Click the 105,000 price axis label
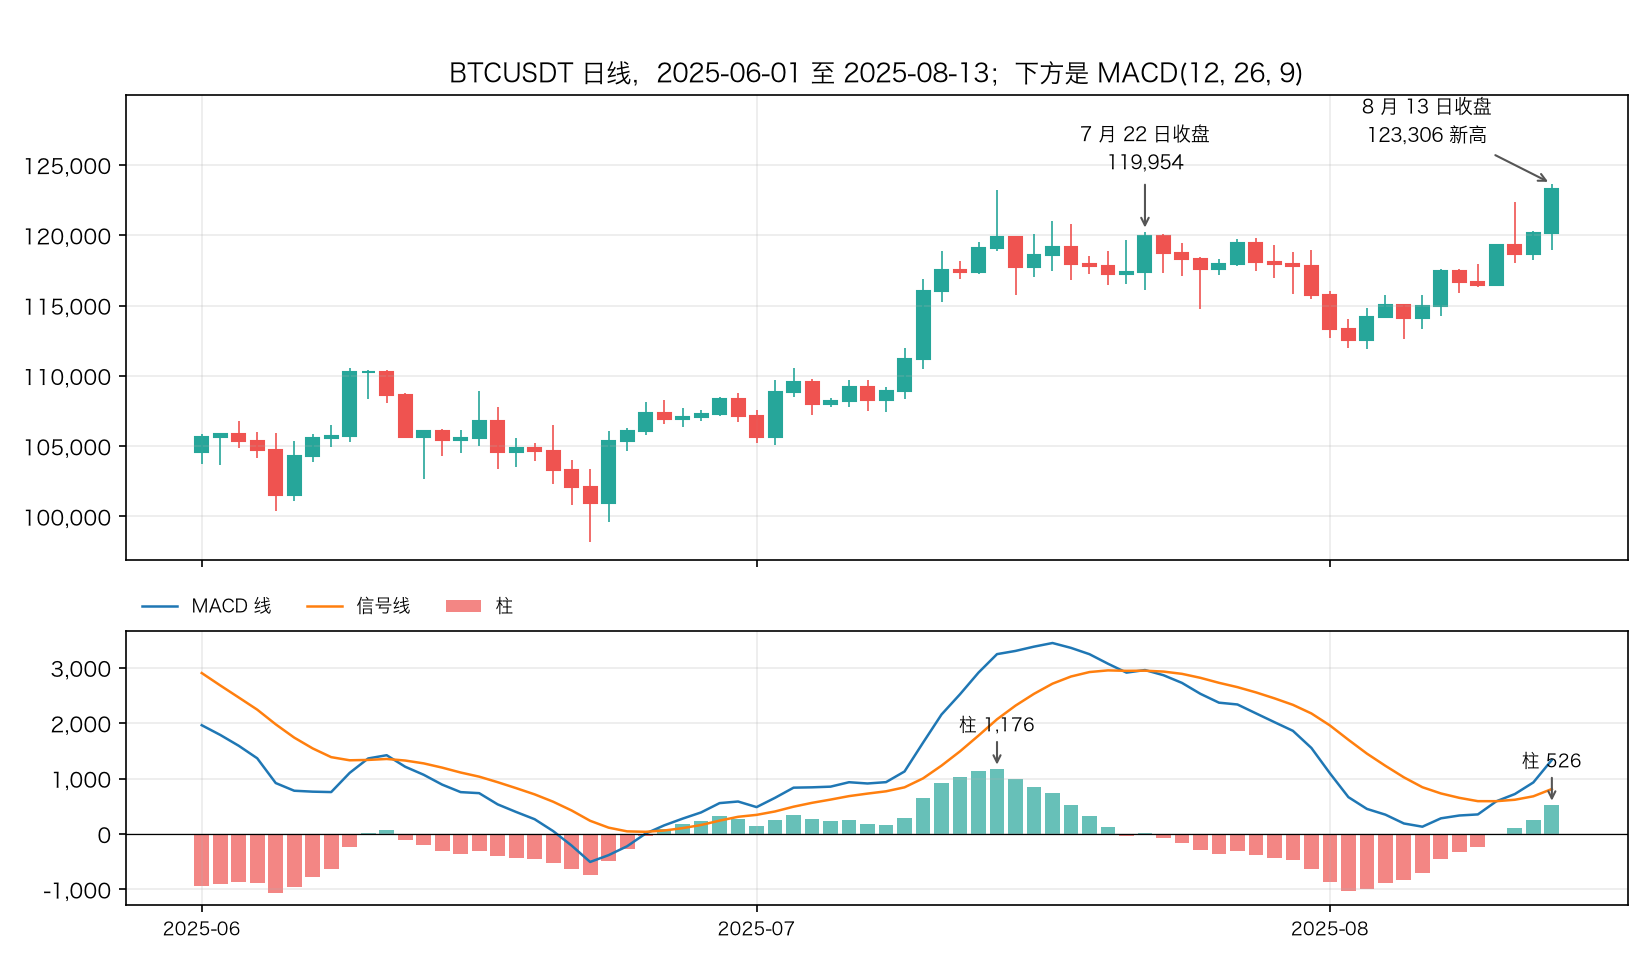1650x960 pixels. (x=67, y=447)
